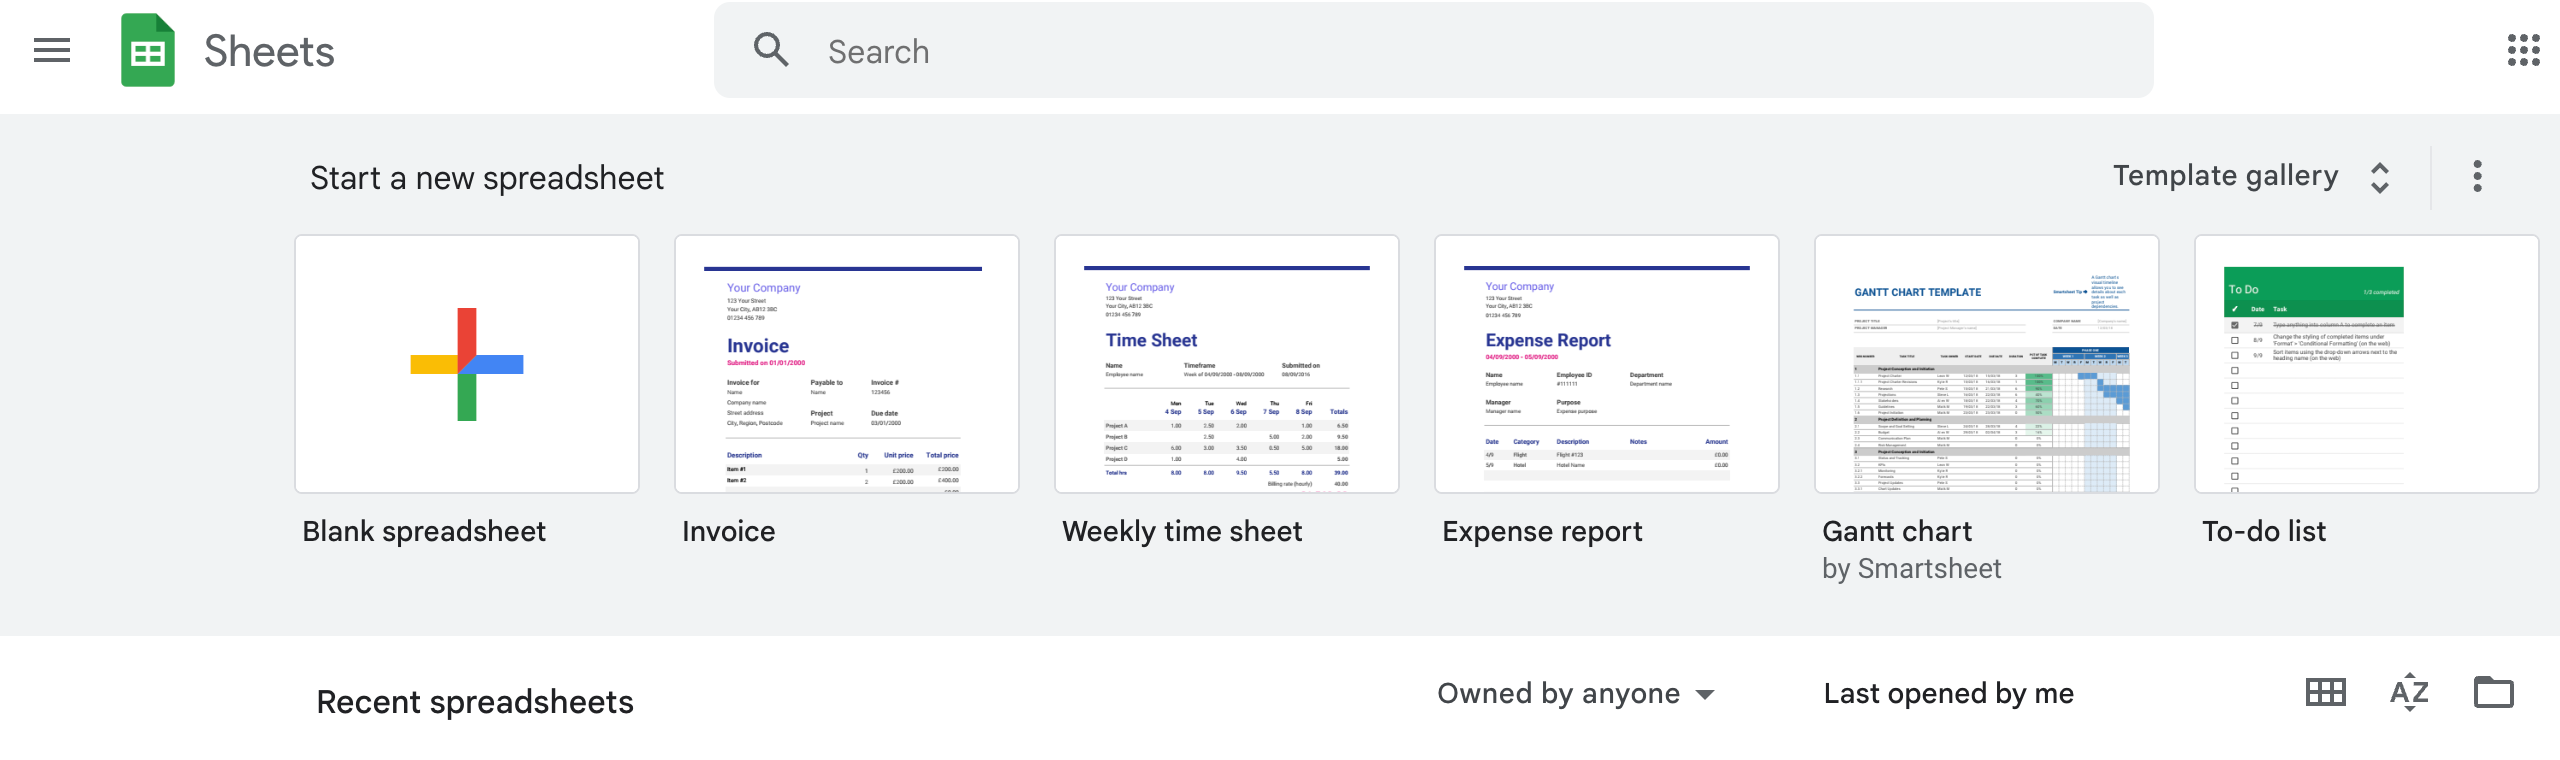Switch to grid view of spreadsheets

click(x=2325, y=692)
